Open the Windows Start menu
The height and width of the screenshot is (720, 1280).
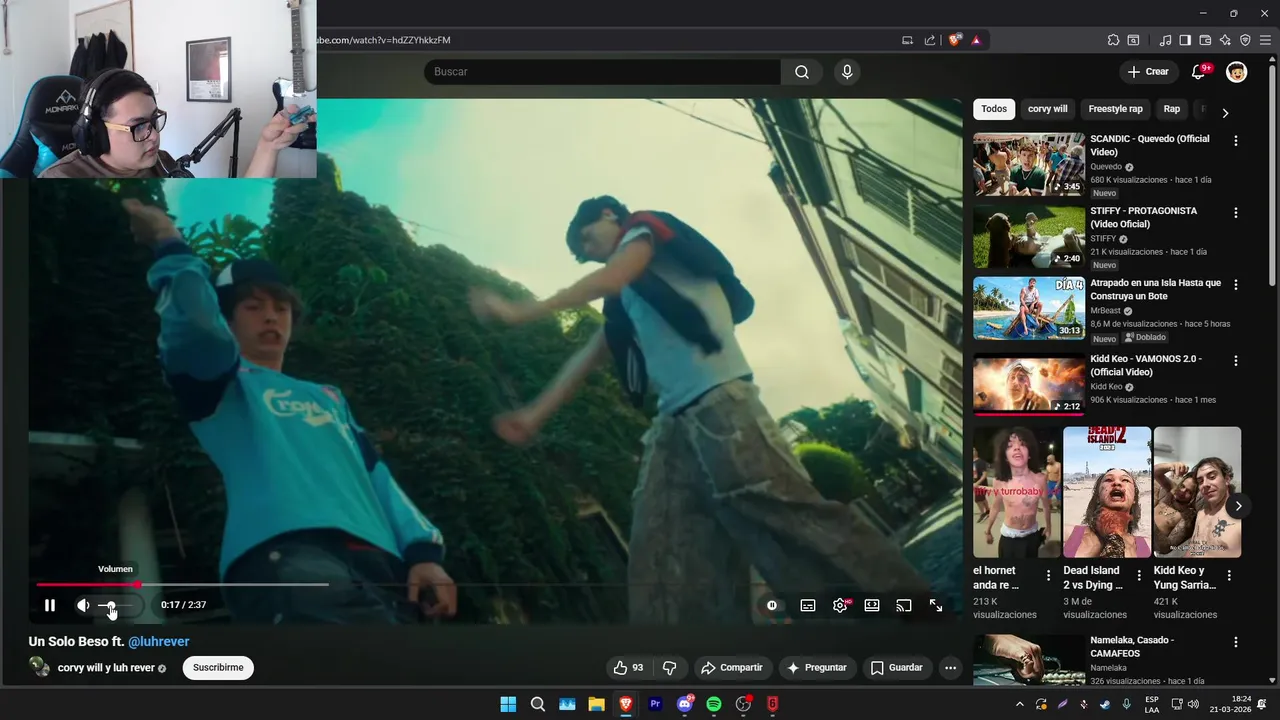508,704
